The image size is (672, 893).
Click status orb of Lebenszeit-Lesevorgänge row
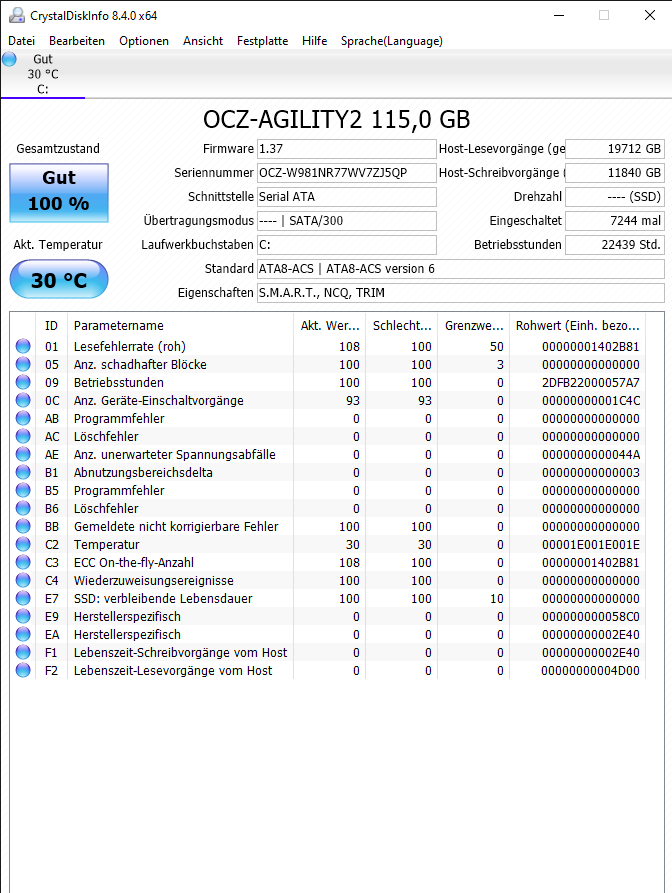[23, 670]
